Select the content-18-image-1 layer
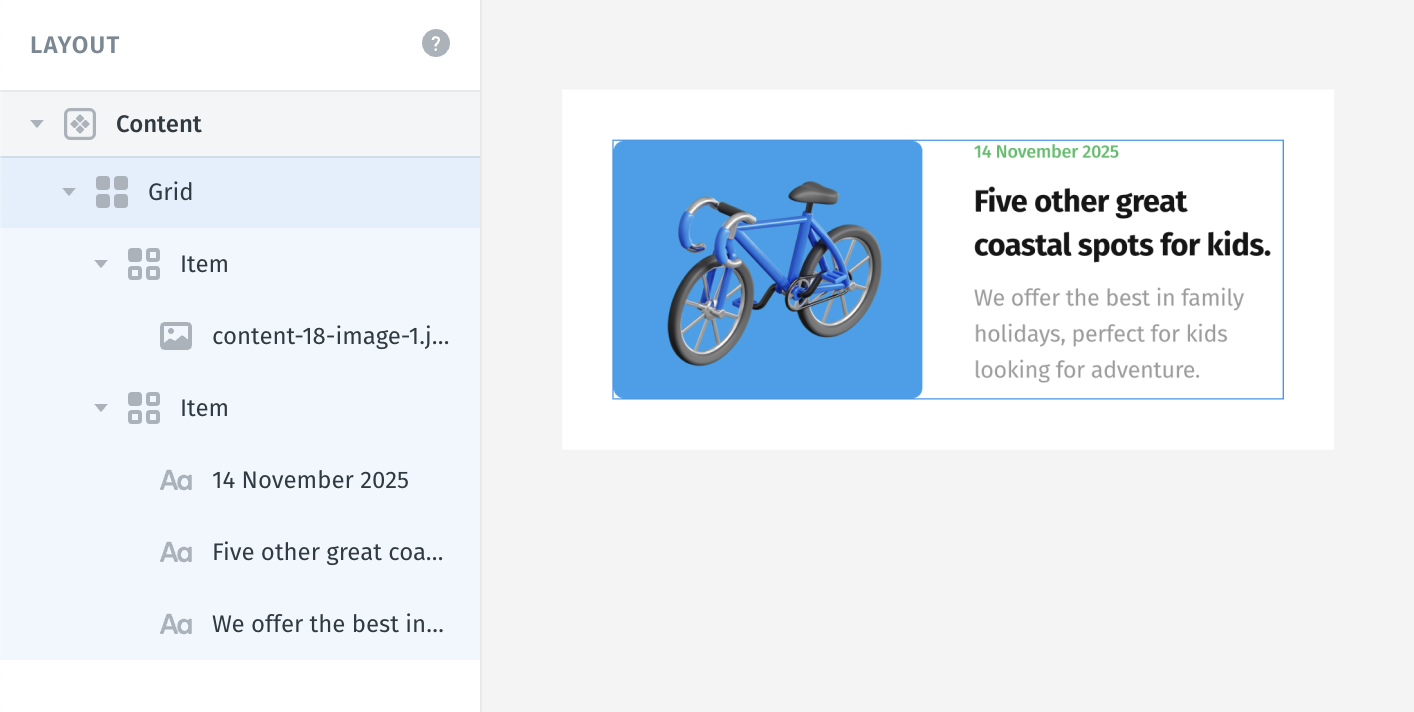 (x=240, y=336)
